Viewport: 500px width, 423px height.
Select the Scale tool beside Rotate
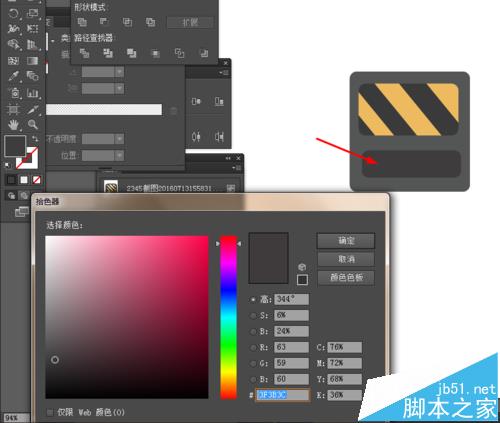33,14
